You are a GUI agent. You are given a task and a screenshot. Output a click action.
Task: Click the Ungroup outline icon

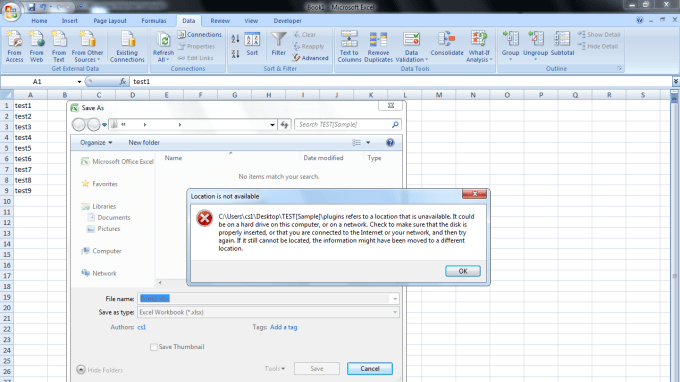536,46
